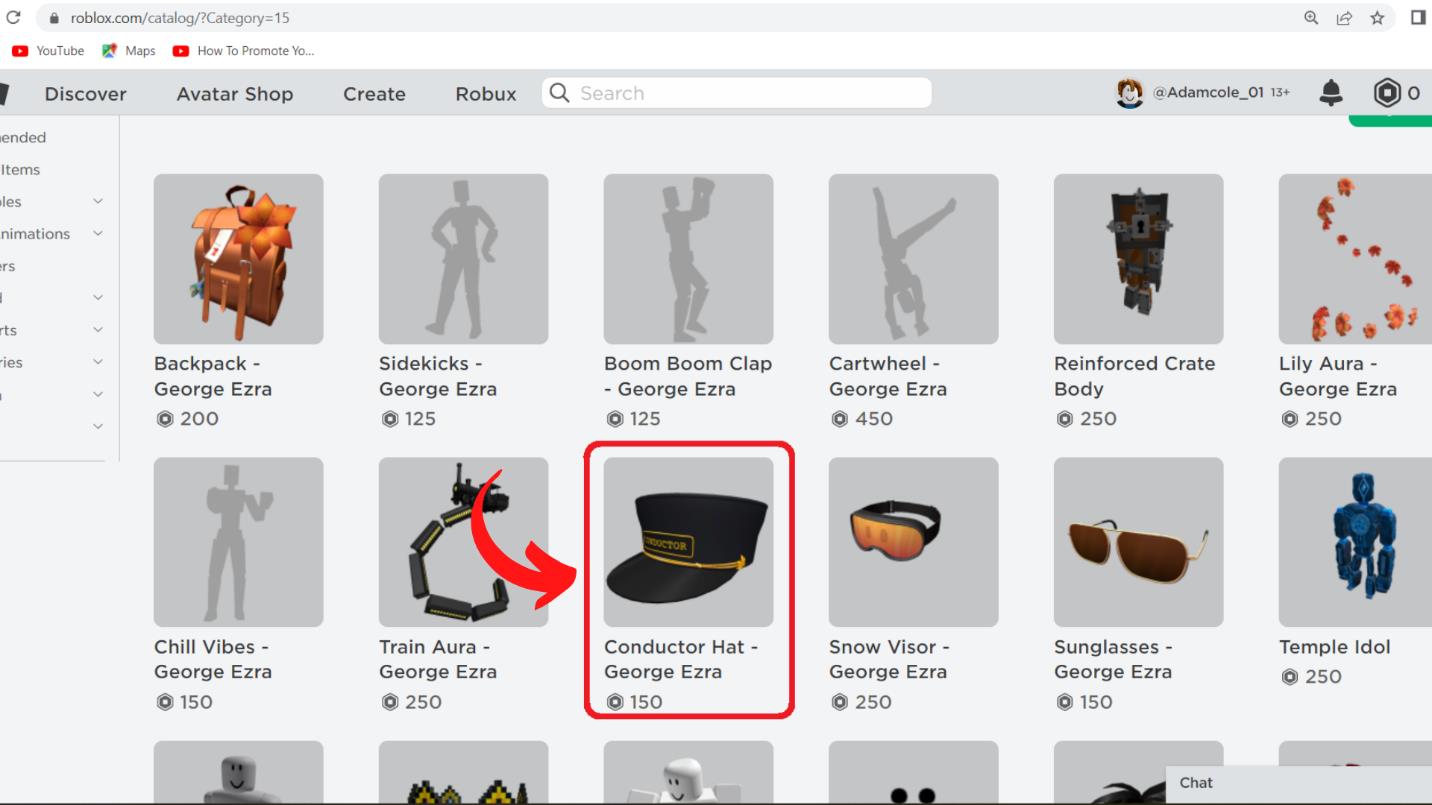Select the Recommended sidebar item
Screen dimensions: 1432x805
[x=23, y=137]
